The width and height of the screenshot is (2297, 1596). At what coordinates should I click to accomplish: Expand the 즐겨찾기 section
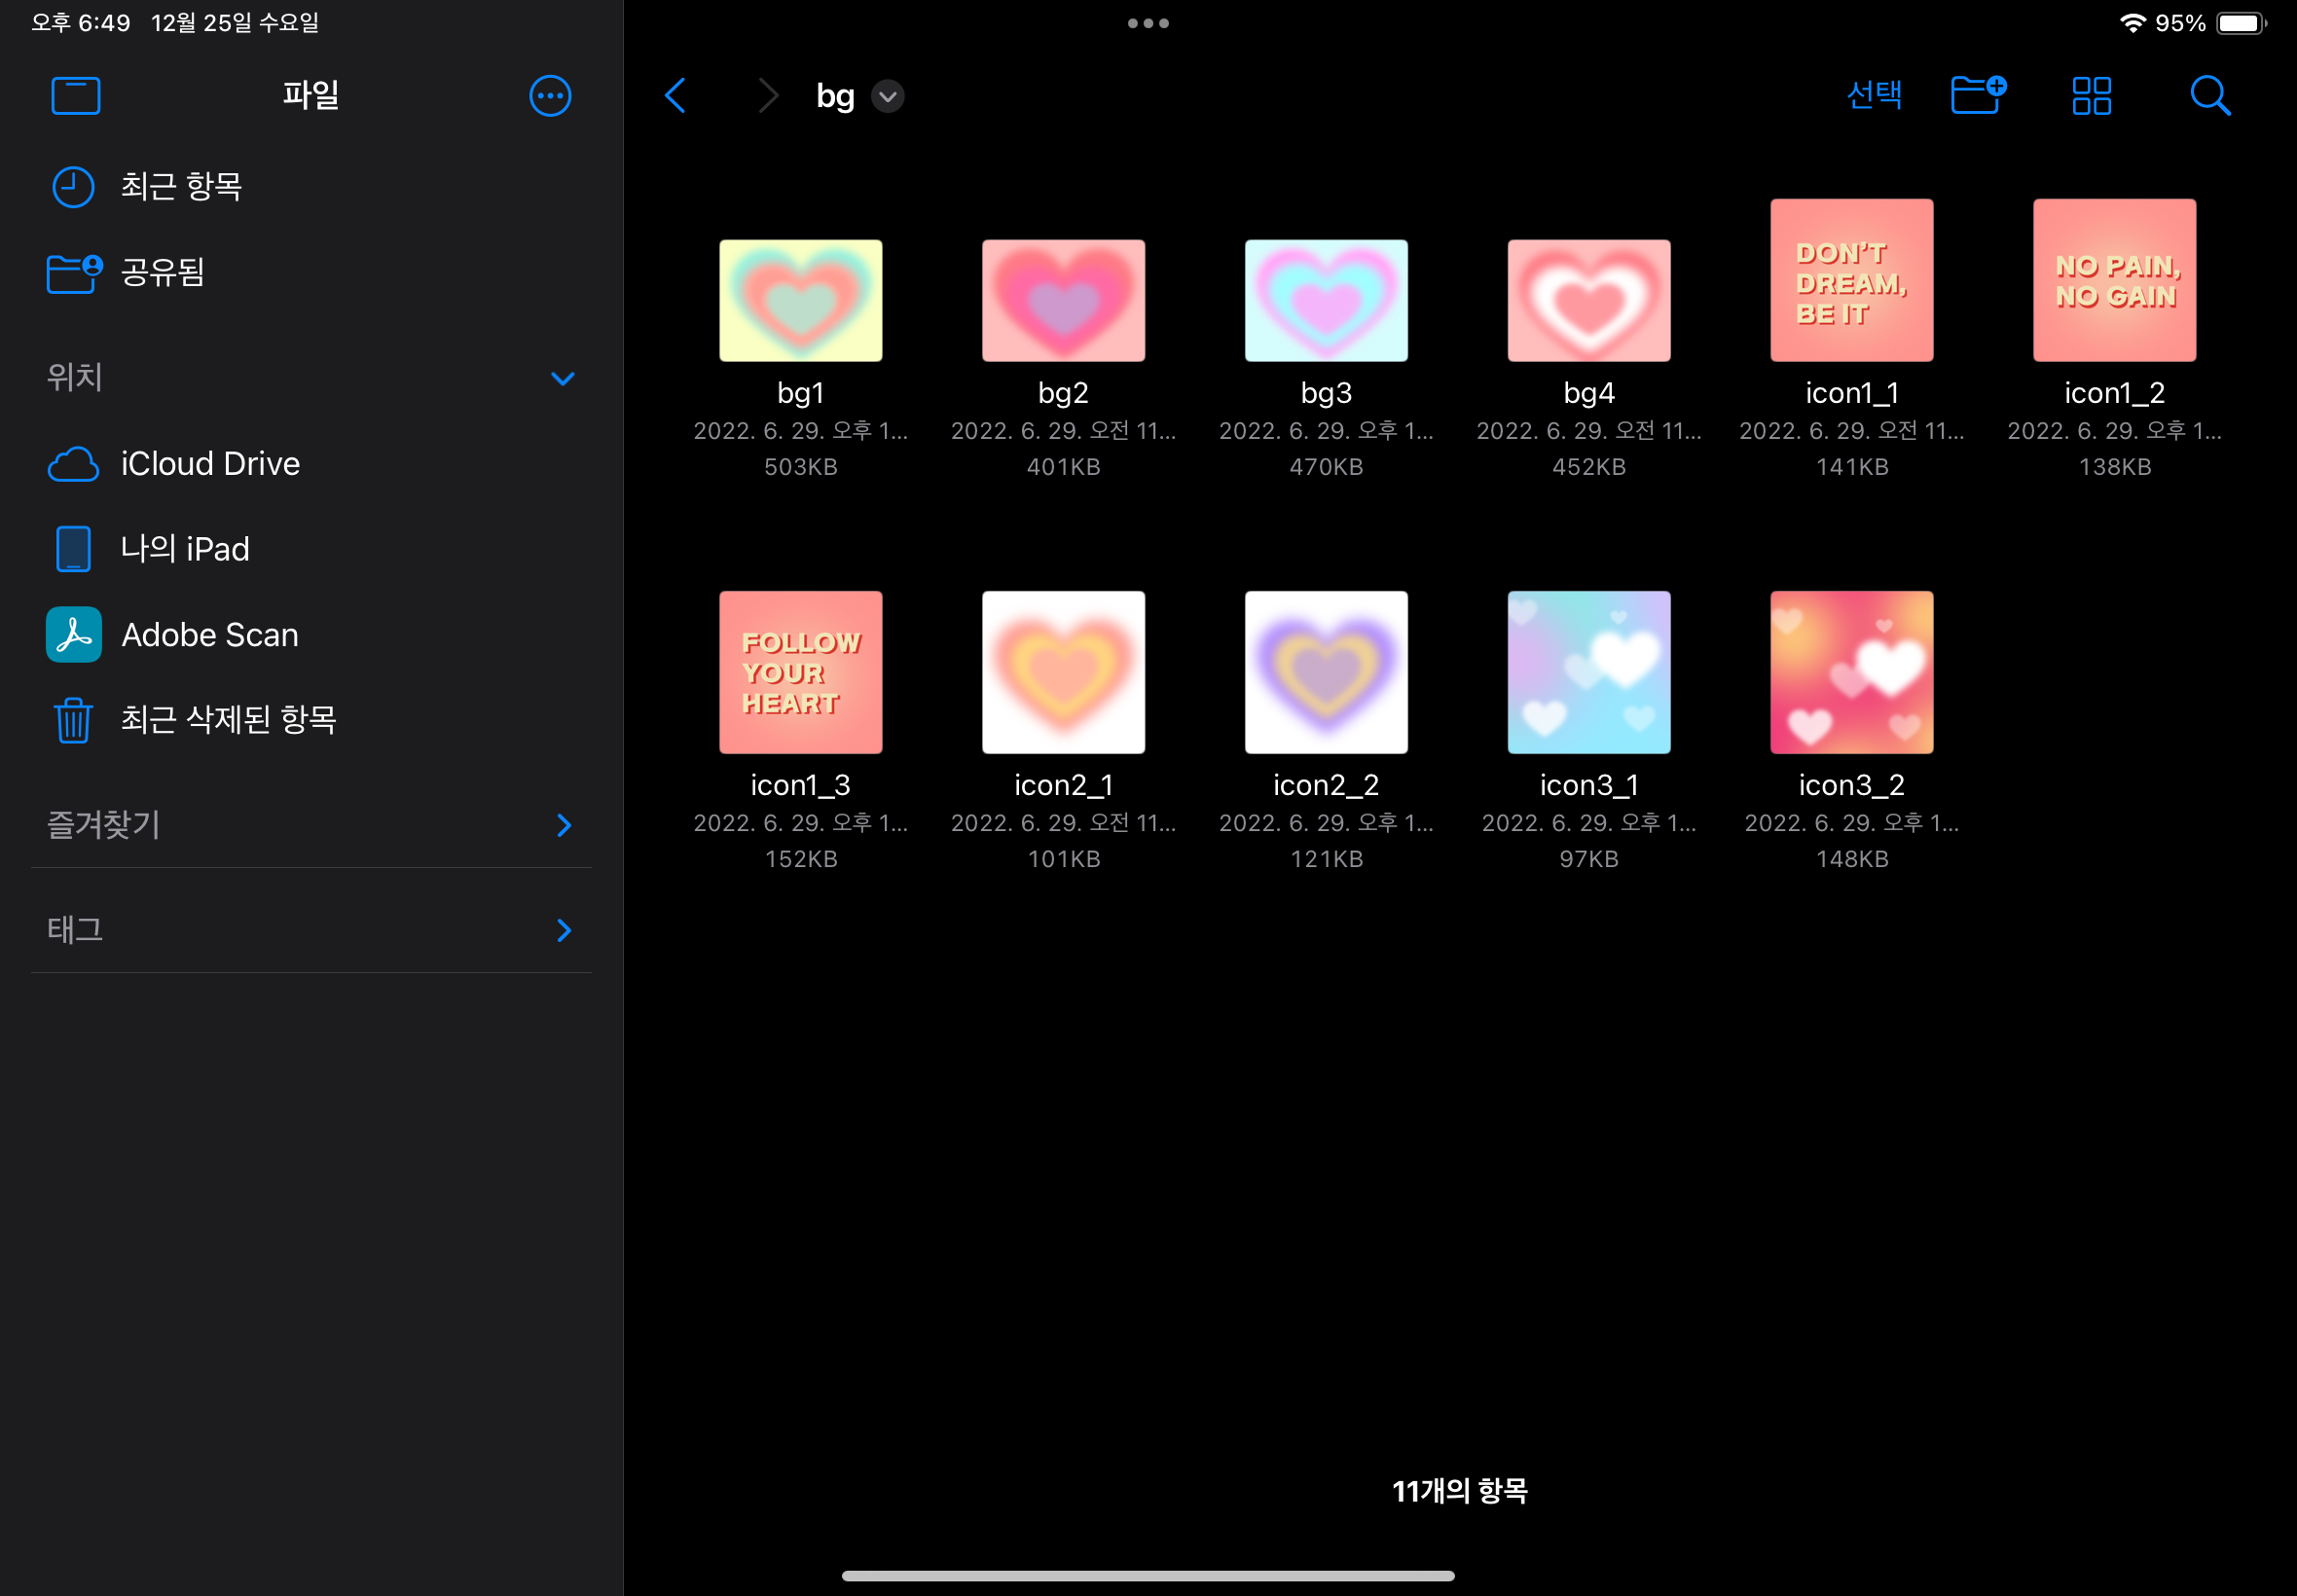pos(563,825)
